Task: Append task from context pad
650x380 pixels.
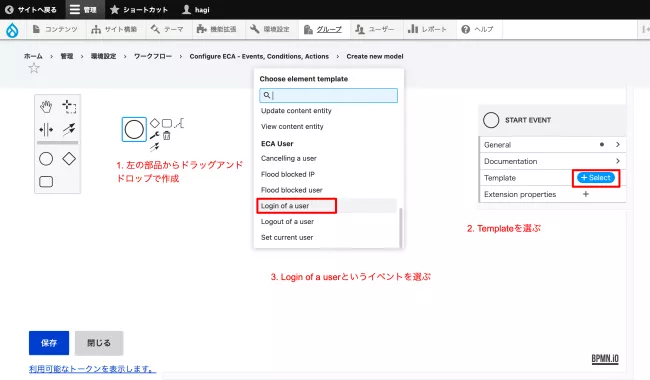Action: pos(167,123)
